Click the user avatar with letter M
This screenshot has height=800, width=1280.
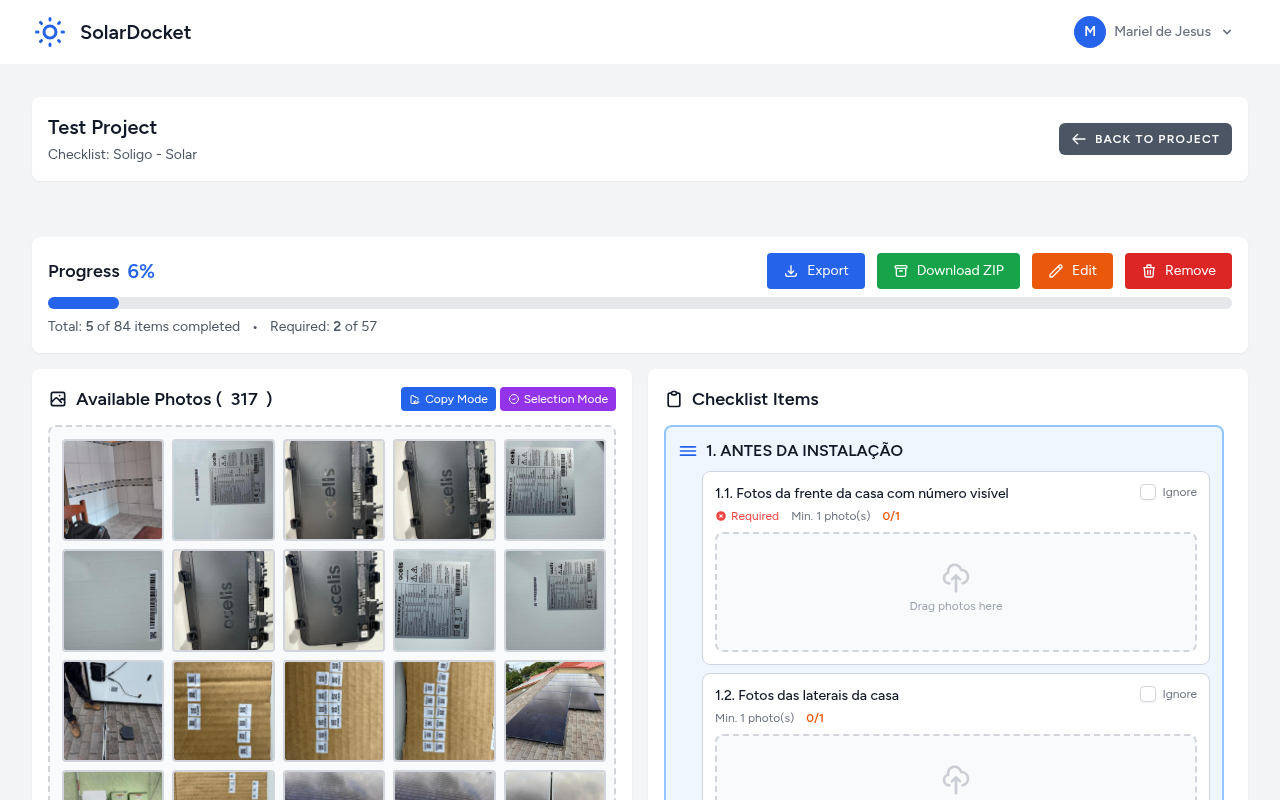tap(1089, 32)
